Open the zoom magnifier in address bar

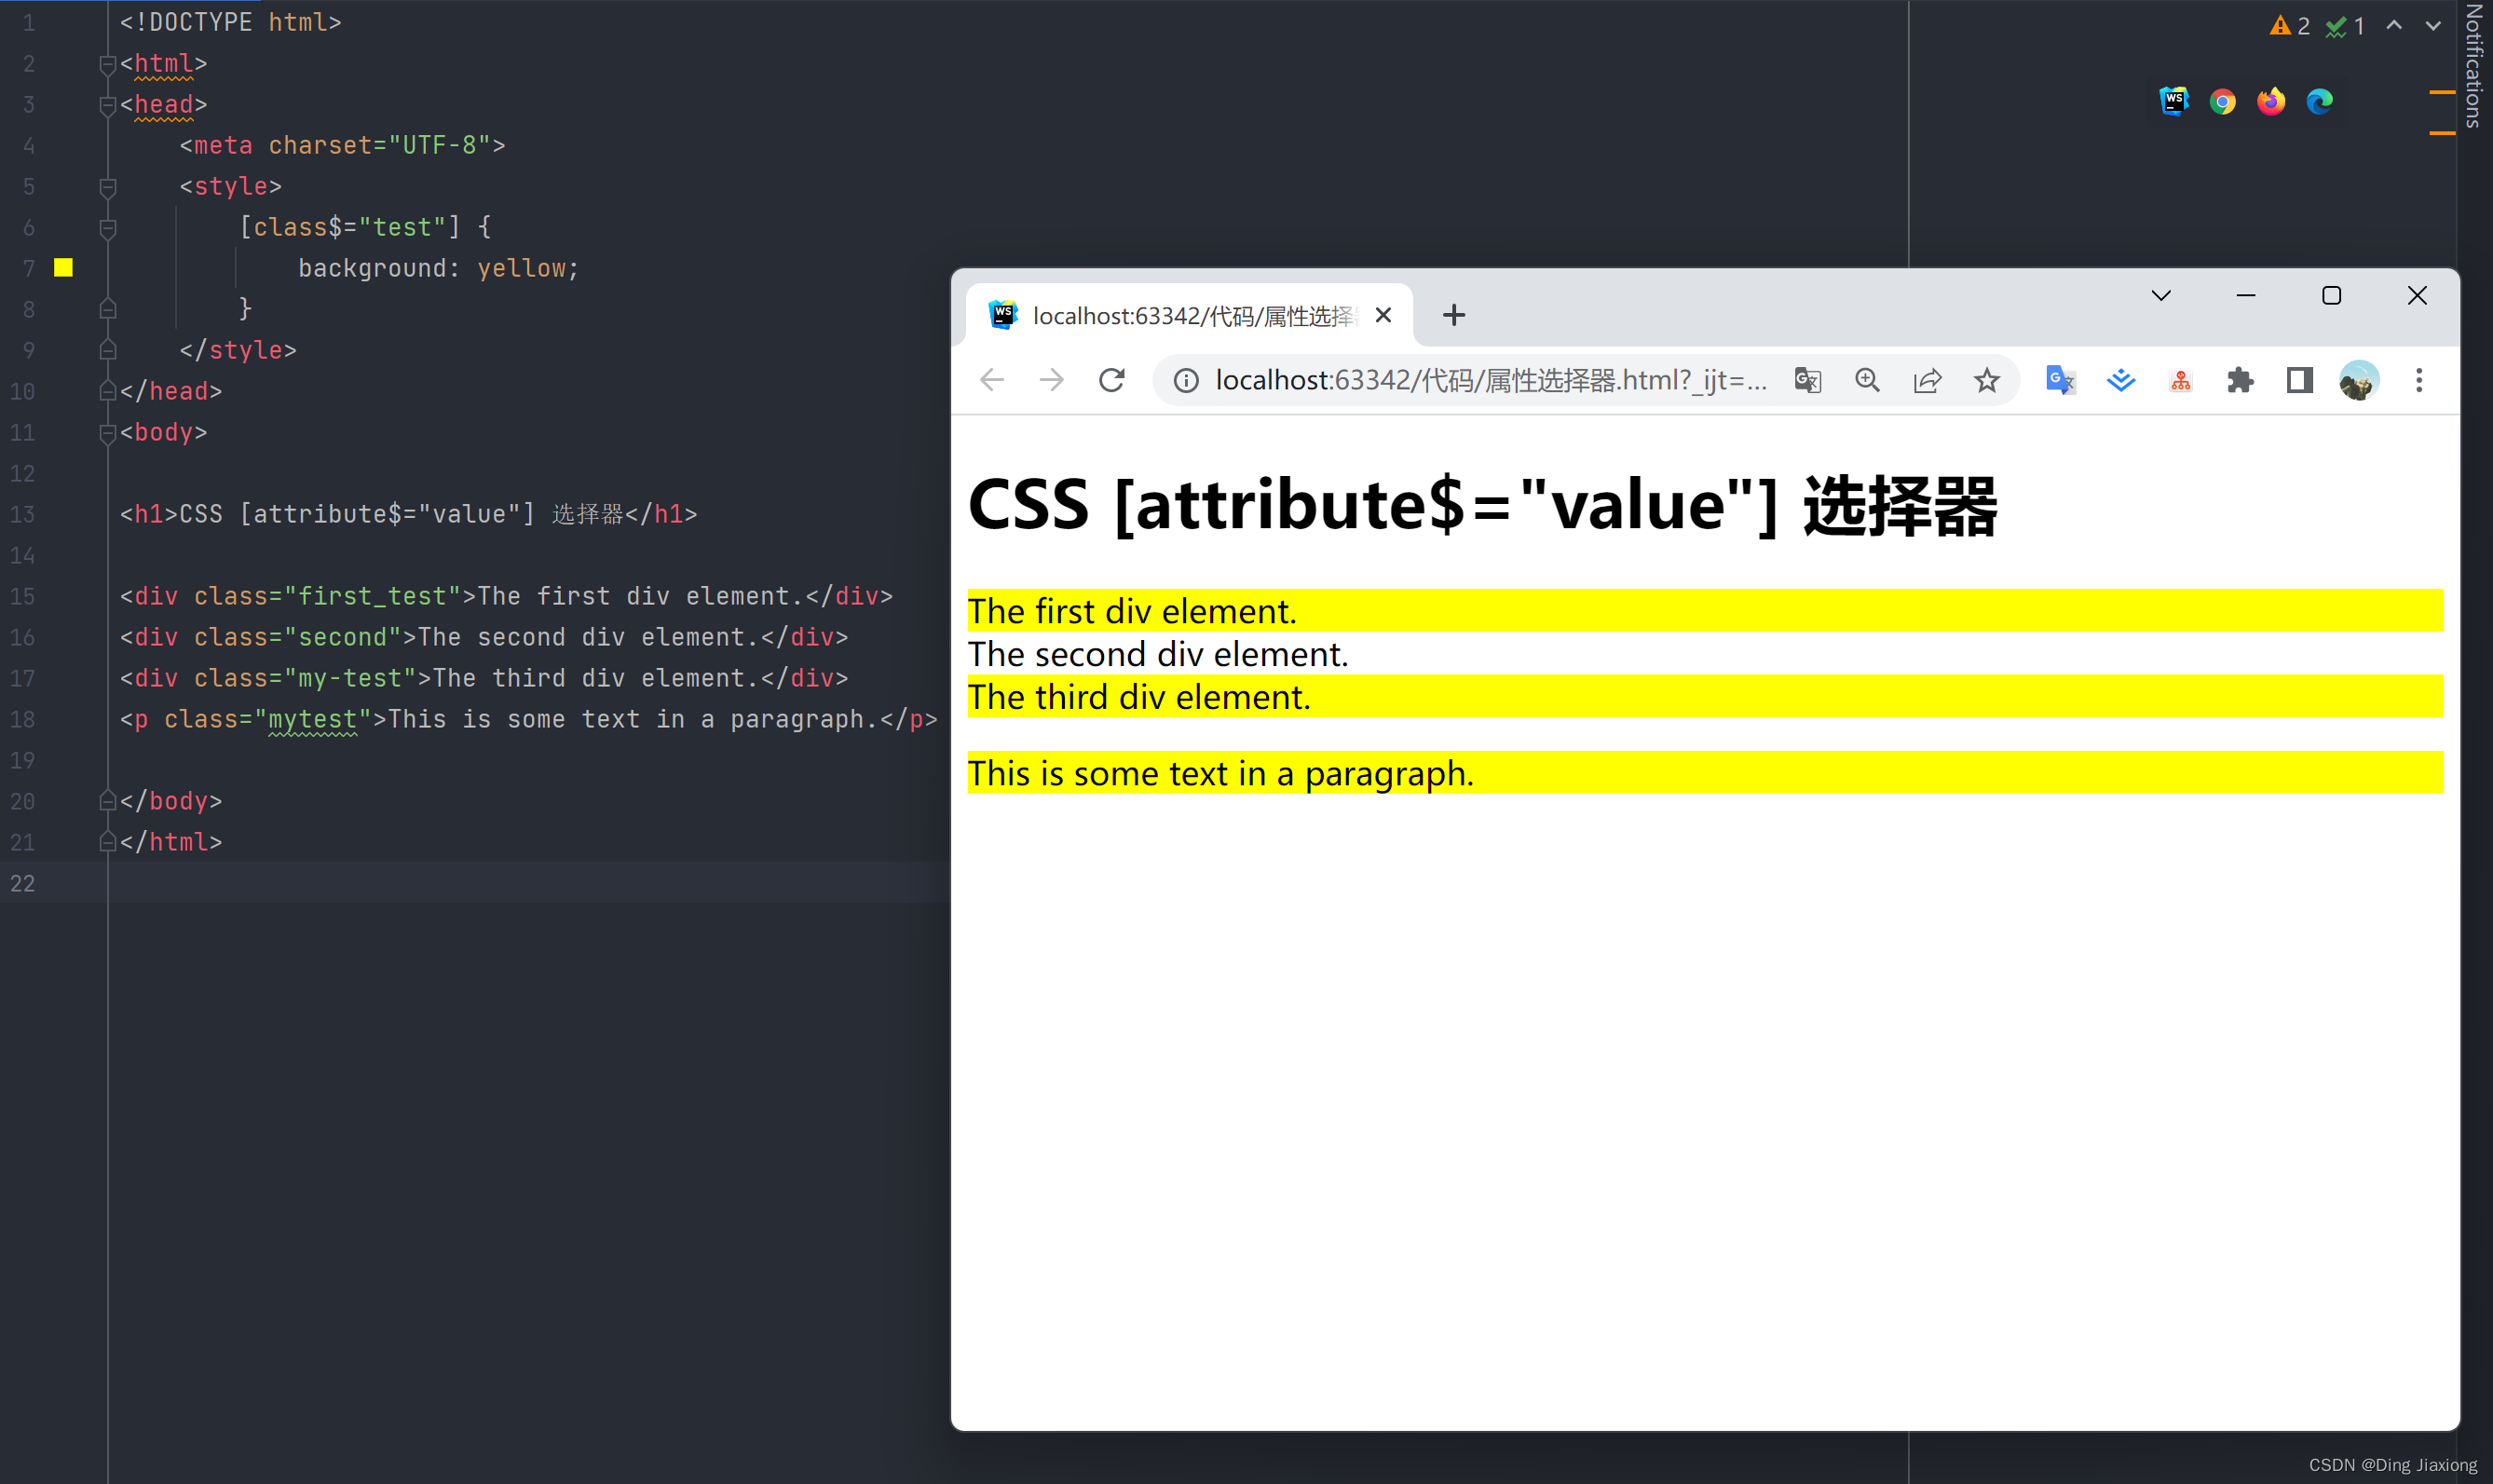point(1867,381)
